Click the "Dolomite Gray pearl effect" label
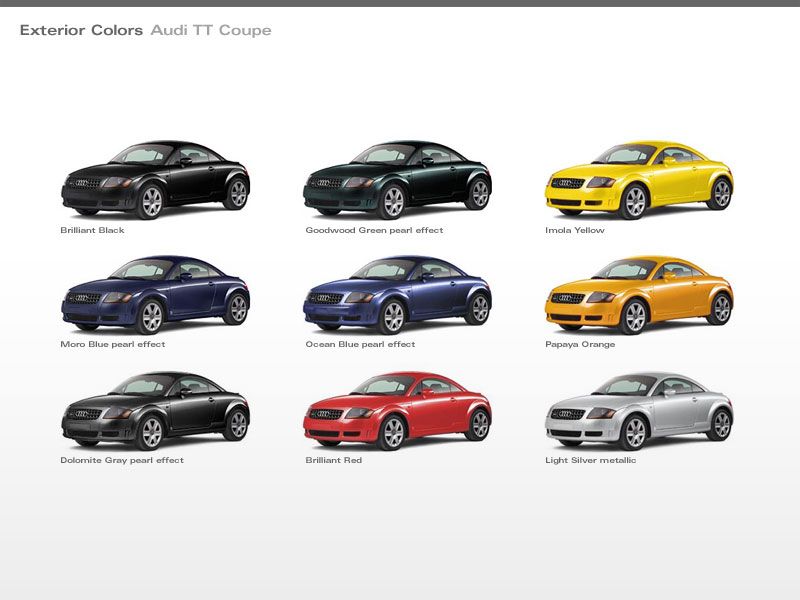 click(122, 460)
